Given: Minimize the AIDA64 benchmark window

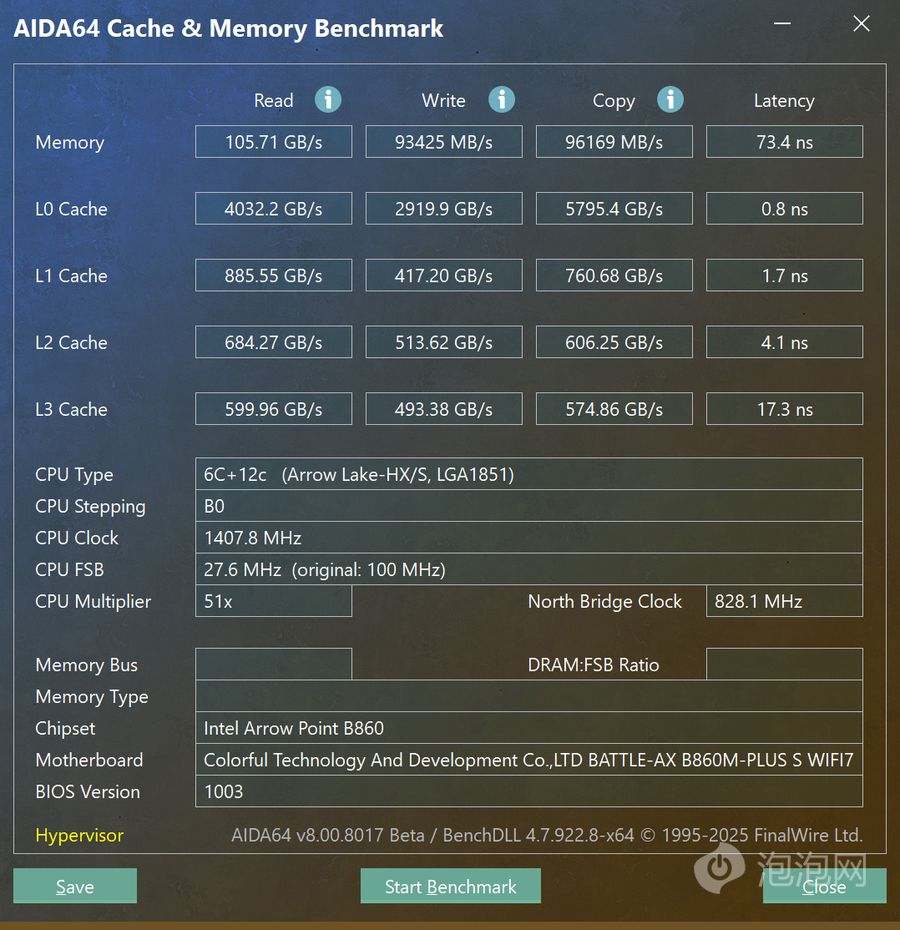Looking at the screenshot, I should pyautogui.click(x=782, y=24).
